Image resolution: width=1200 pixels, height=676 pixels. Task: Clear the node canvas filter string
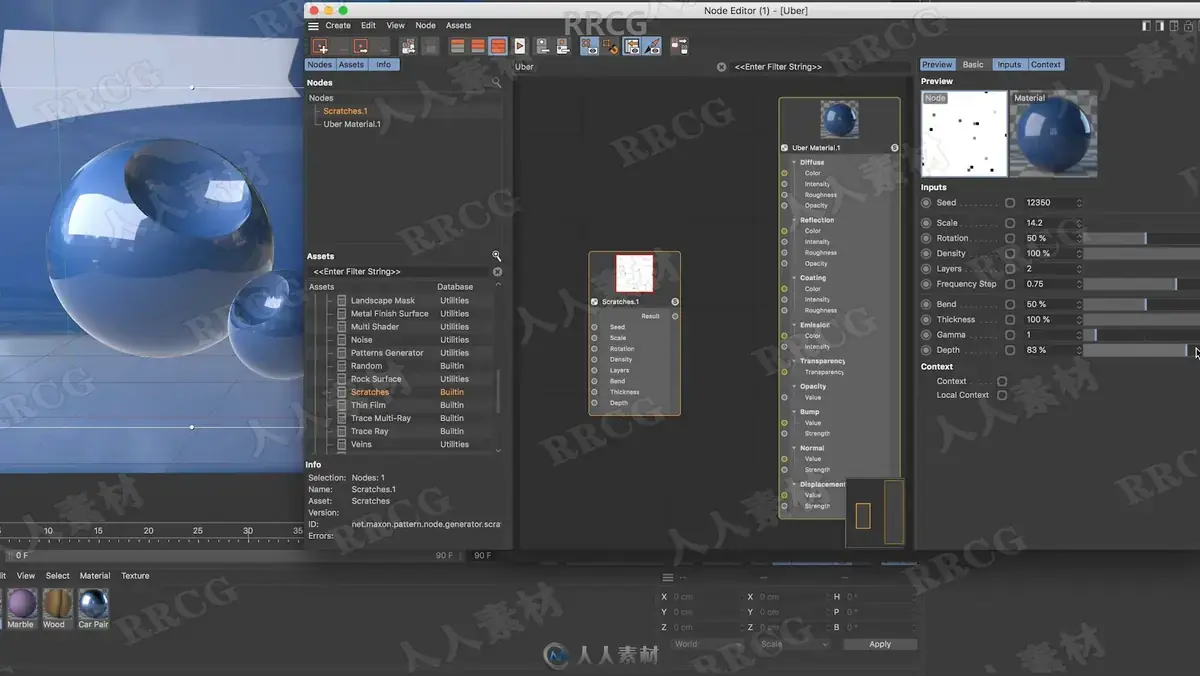(x=721, y=67)
